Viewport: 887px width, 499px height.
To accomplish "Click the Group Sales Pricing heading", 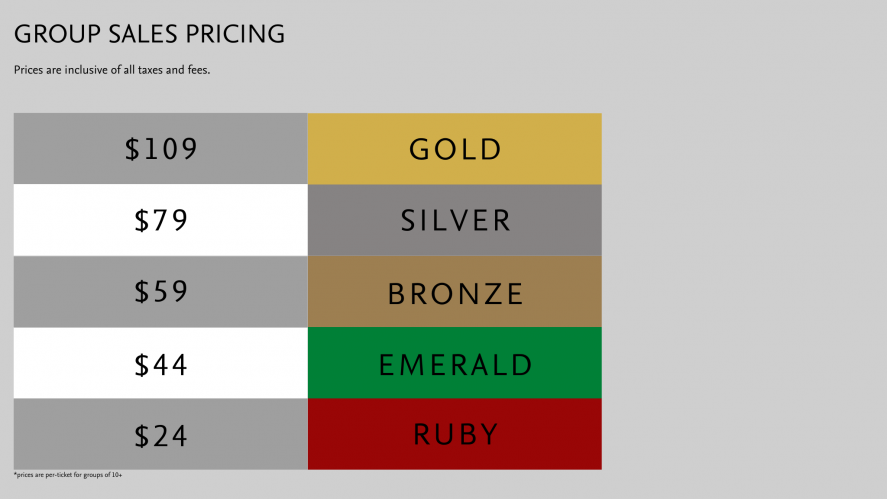I will 149,34.
